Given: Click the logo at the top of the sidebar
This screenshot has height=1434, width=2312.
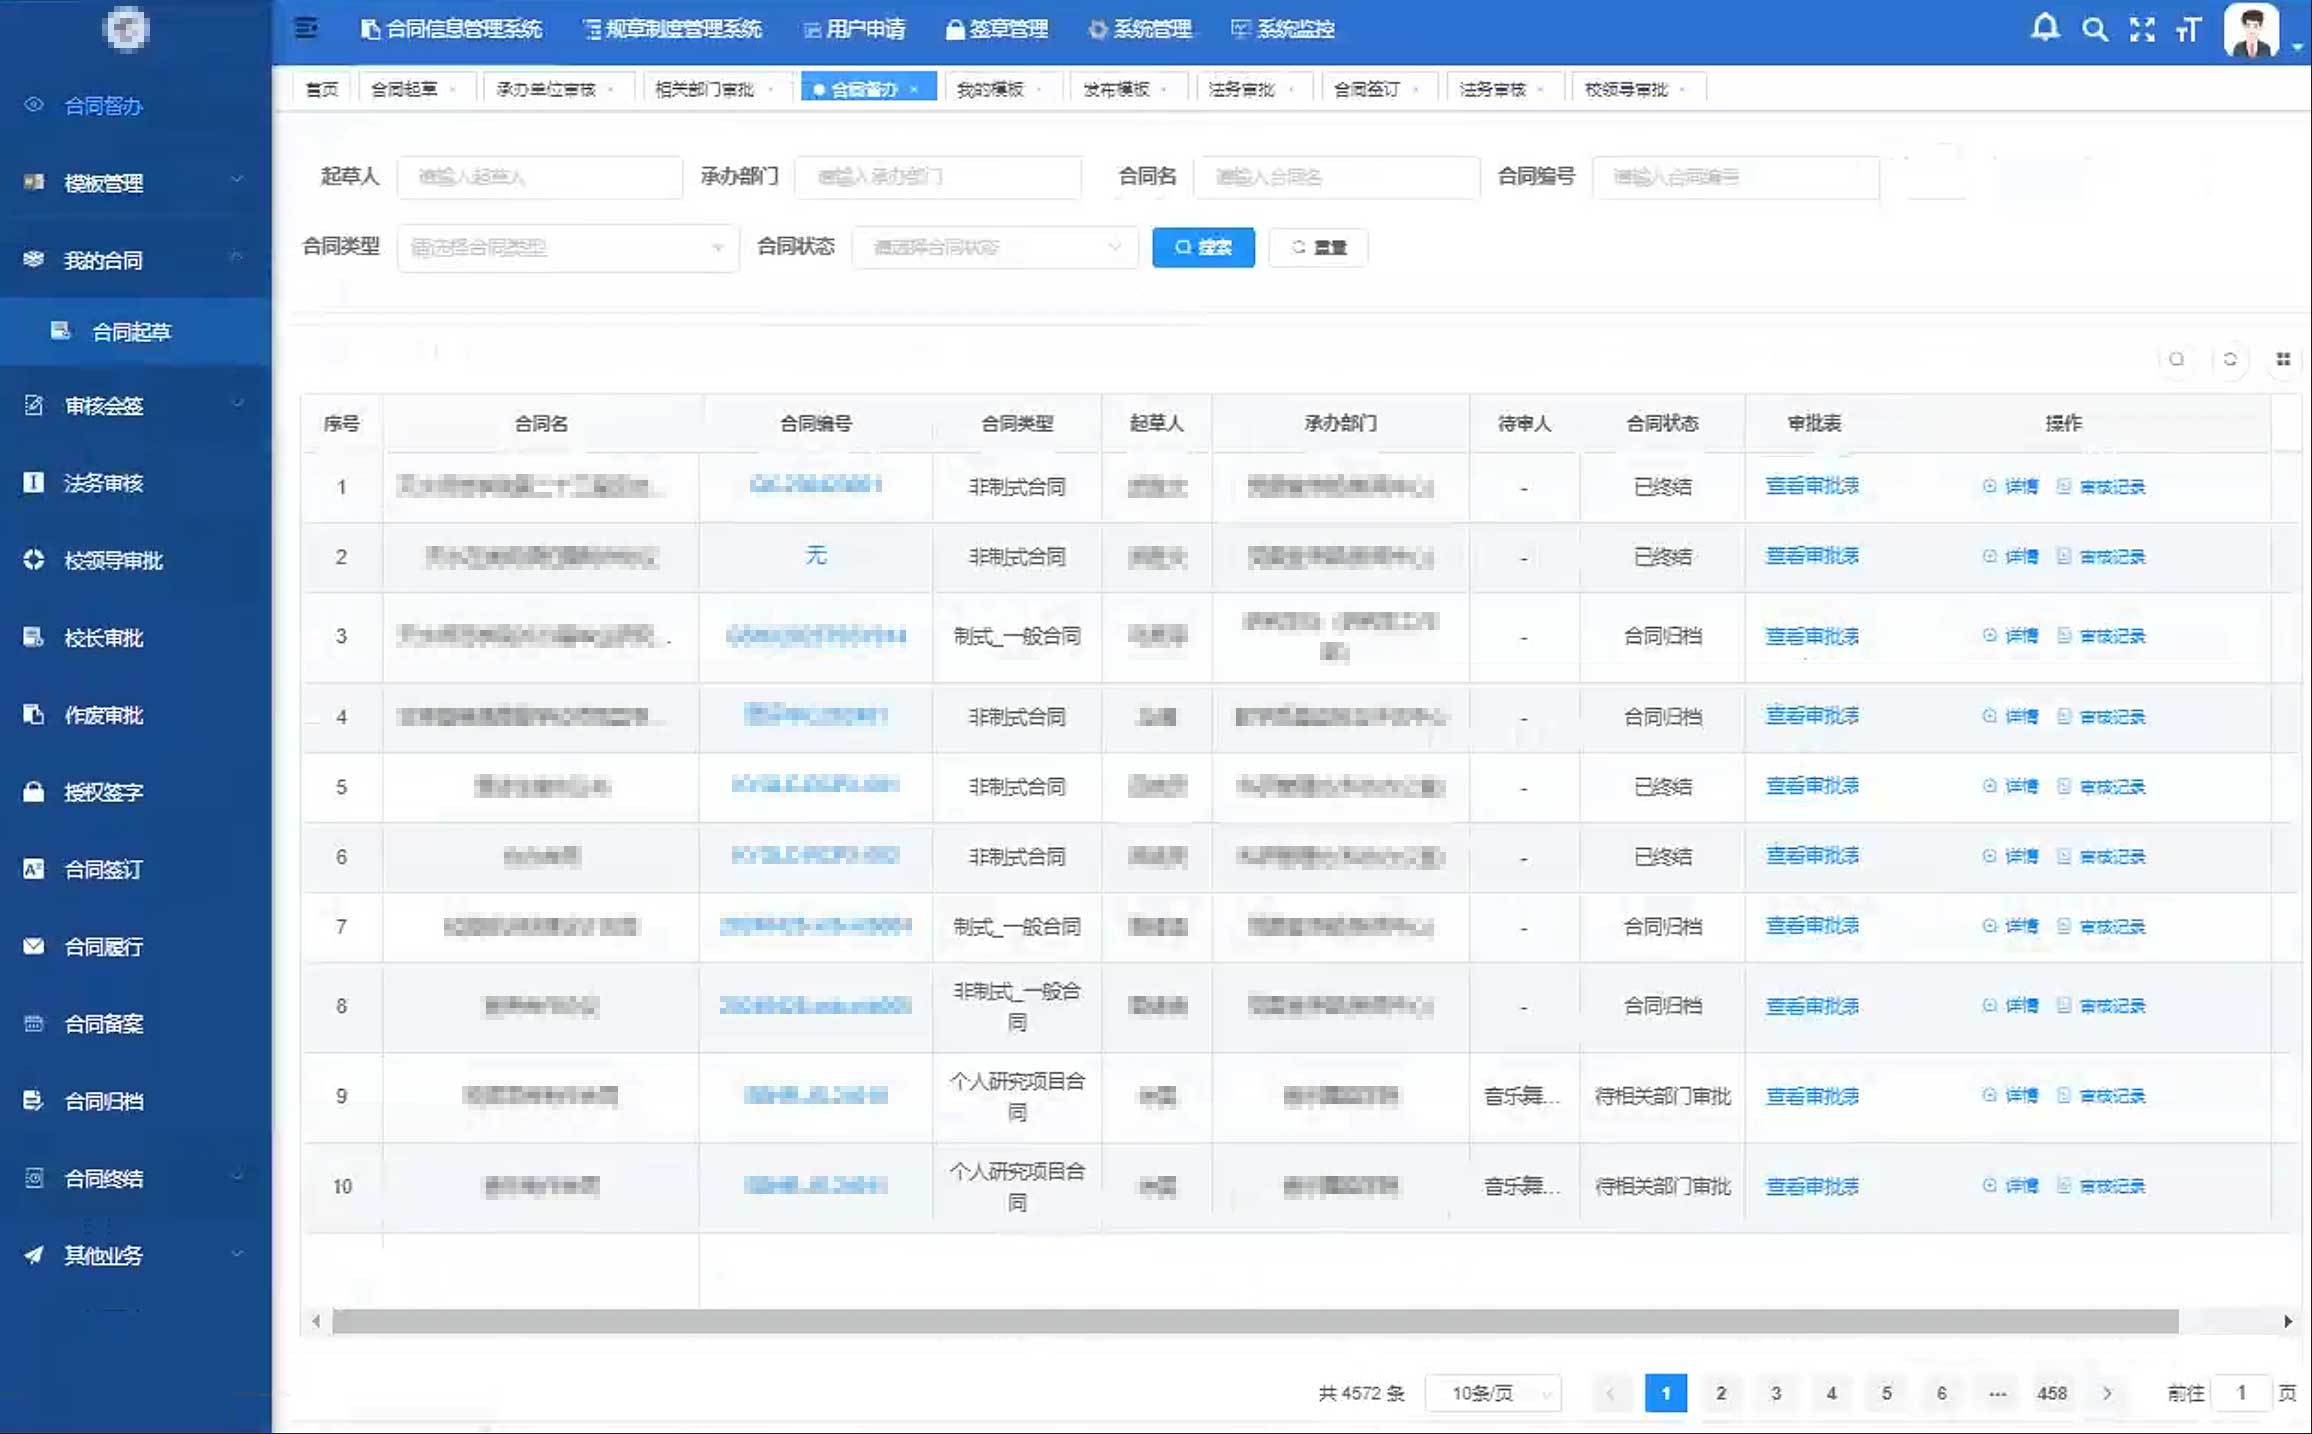Looking at the screenshot, I should pyautogui.click(x=126, y=28).
